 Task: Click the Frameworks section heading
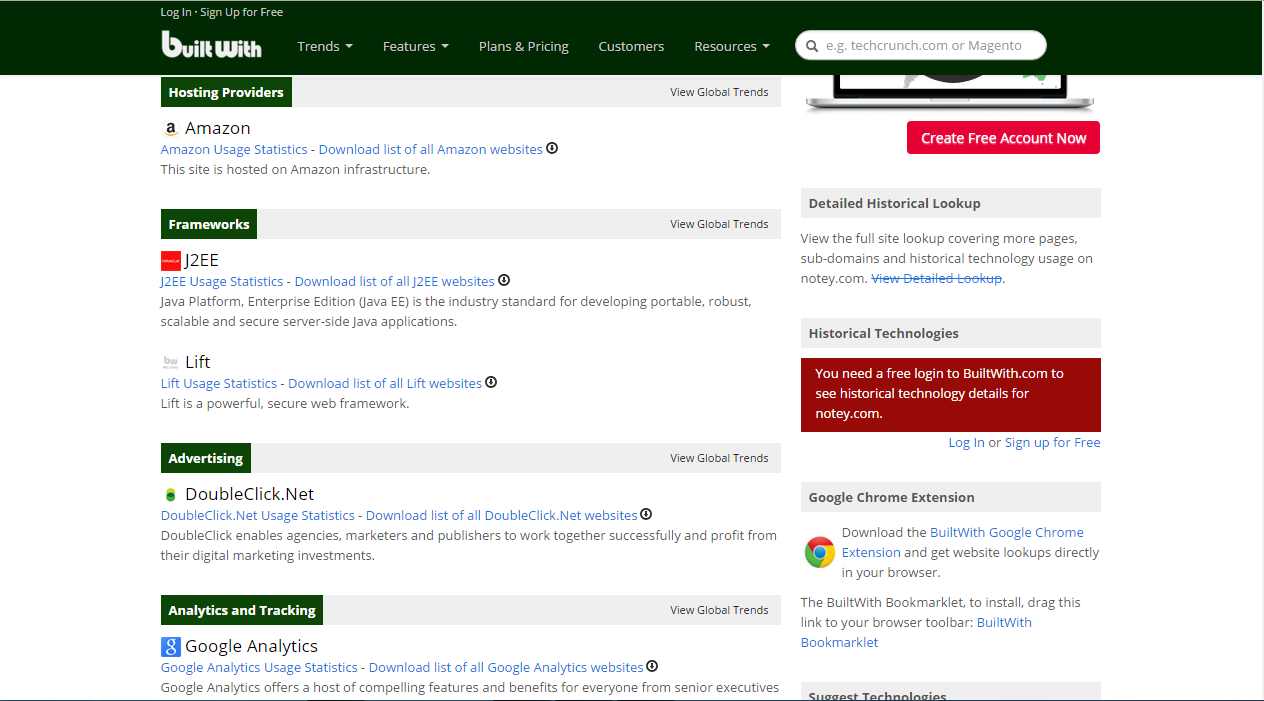(209, 224)
